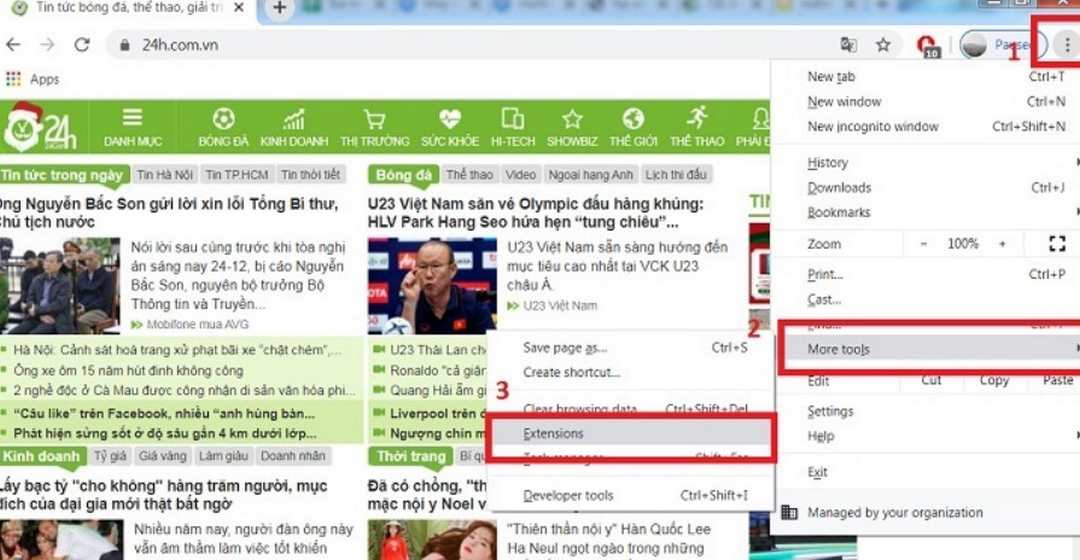Go back with the browser back arrow
The height and width of the screenshot is (560, 1080).
point(13,45)
